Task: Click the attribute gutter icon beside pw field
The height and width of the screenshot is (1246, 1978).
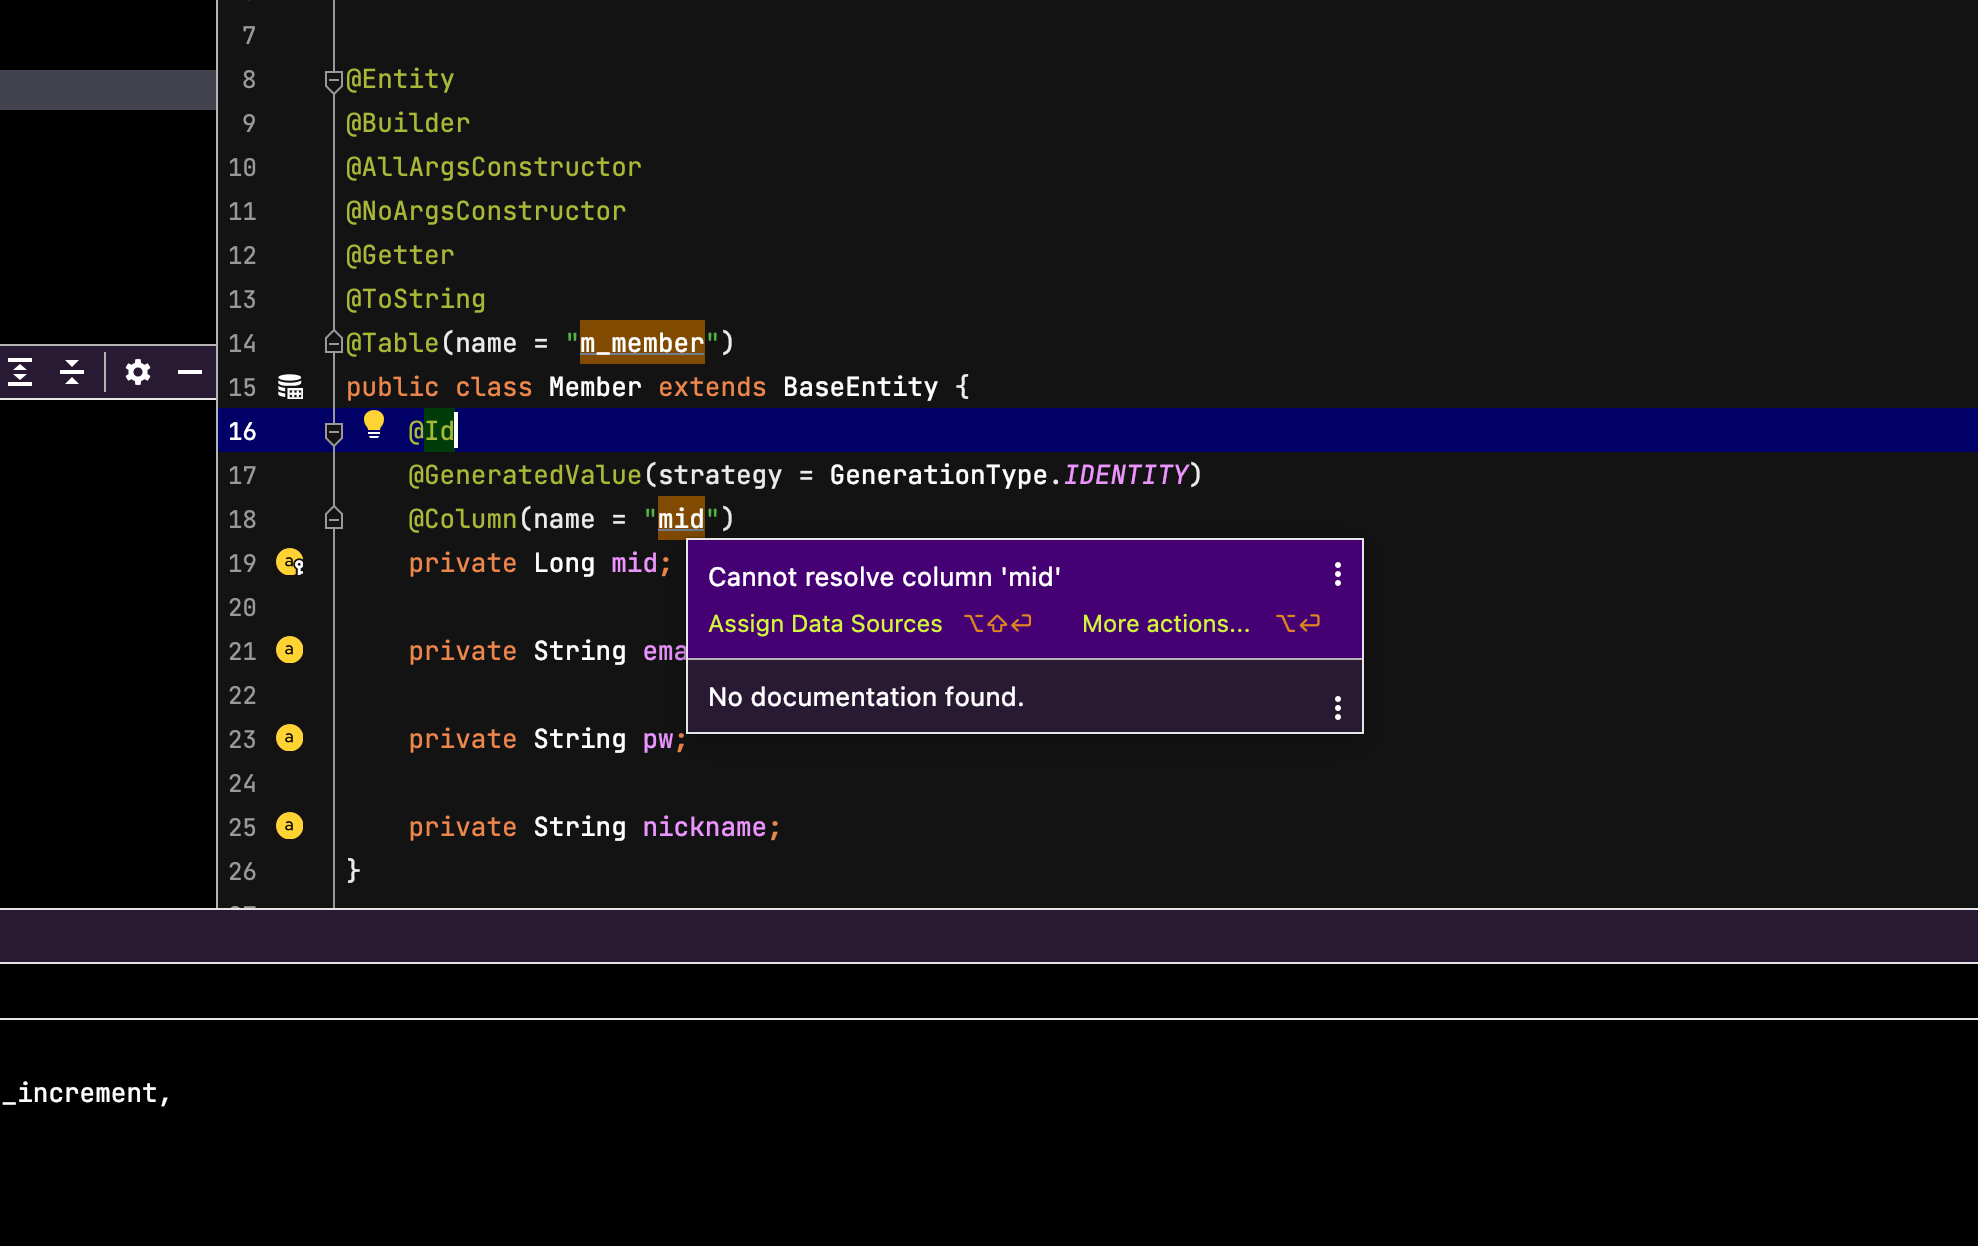Action: click(289, 738)
